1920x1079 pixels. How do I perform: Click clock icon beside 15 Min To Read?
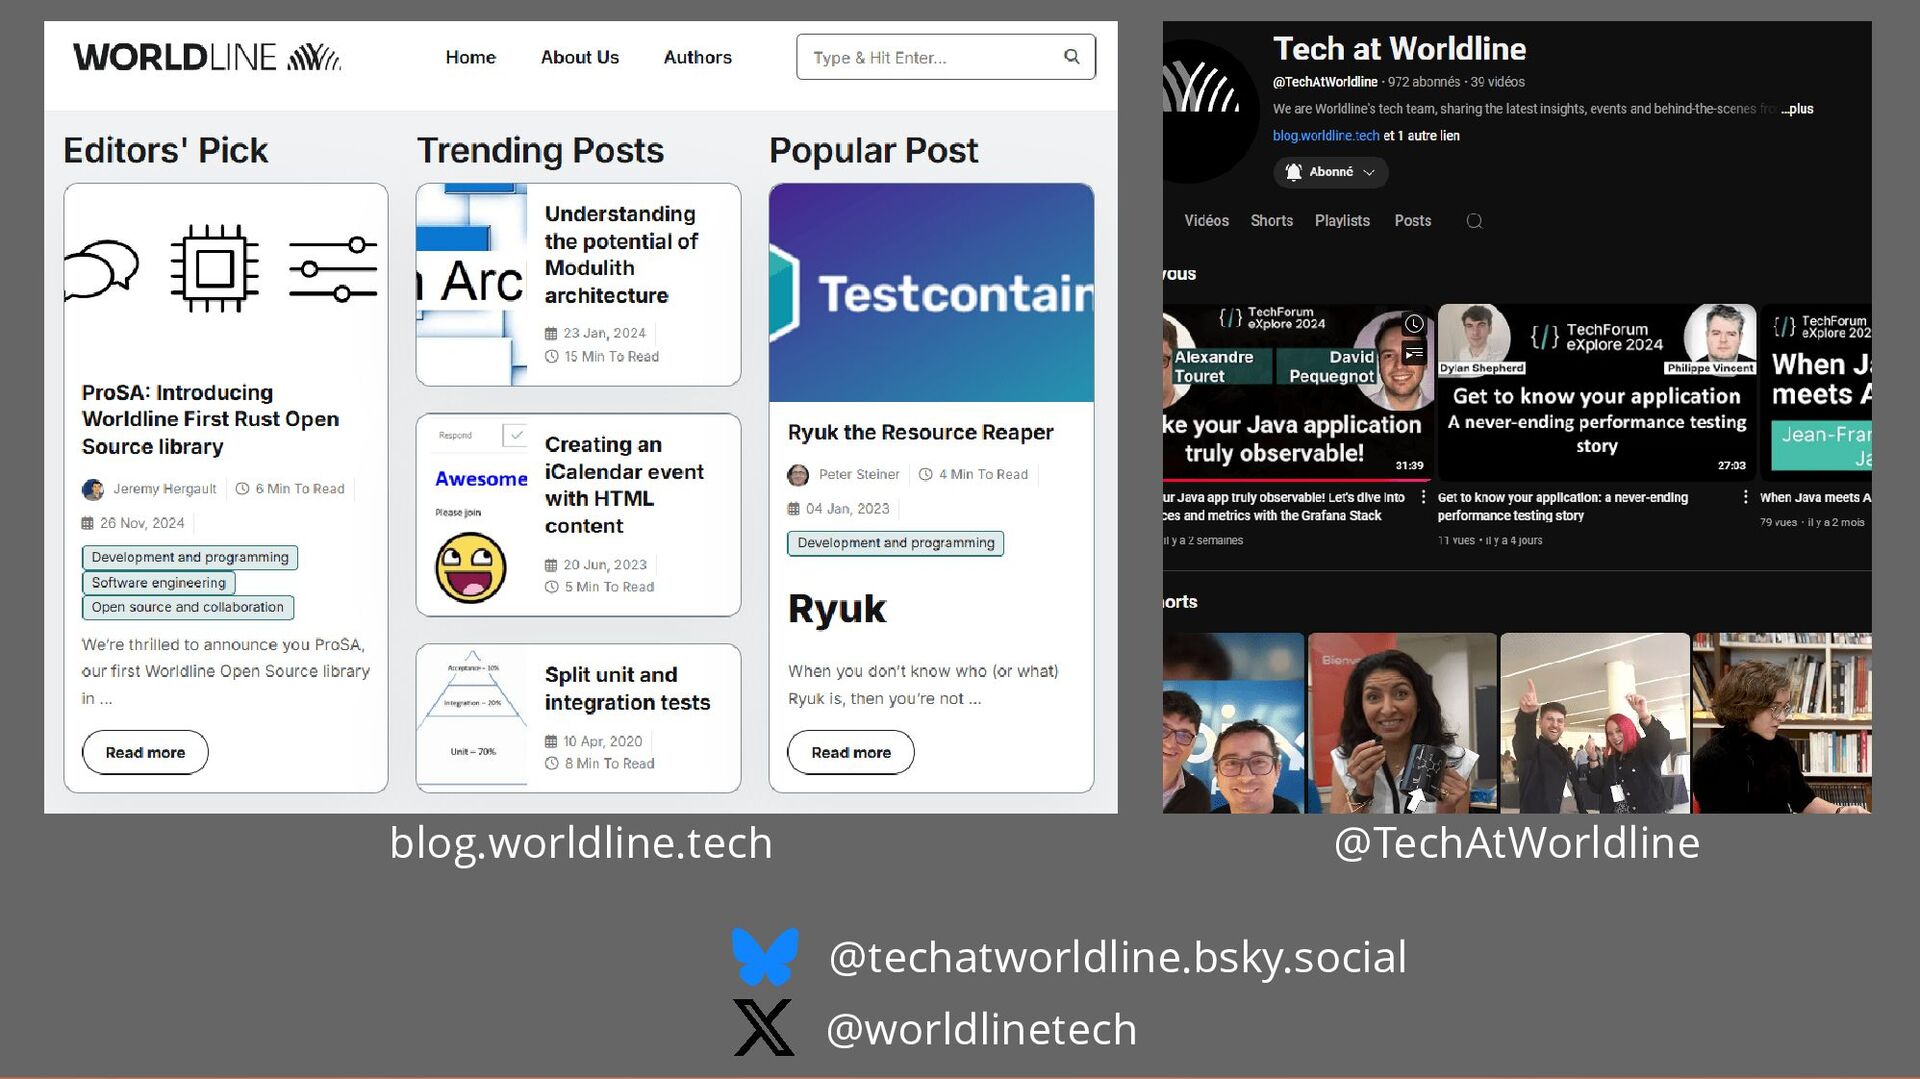pyautogui.click(x=551, y=357)
